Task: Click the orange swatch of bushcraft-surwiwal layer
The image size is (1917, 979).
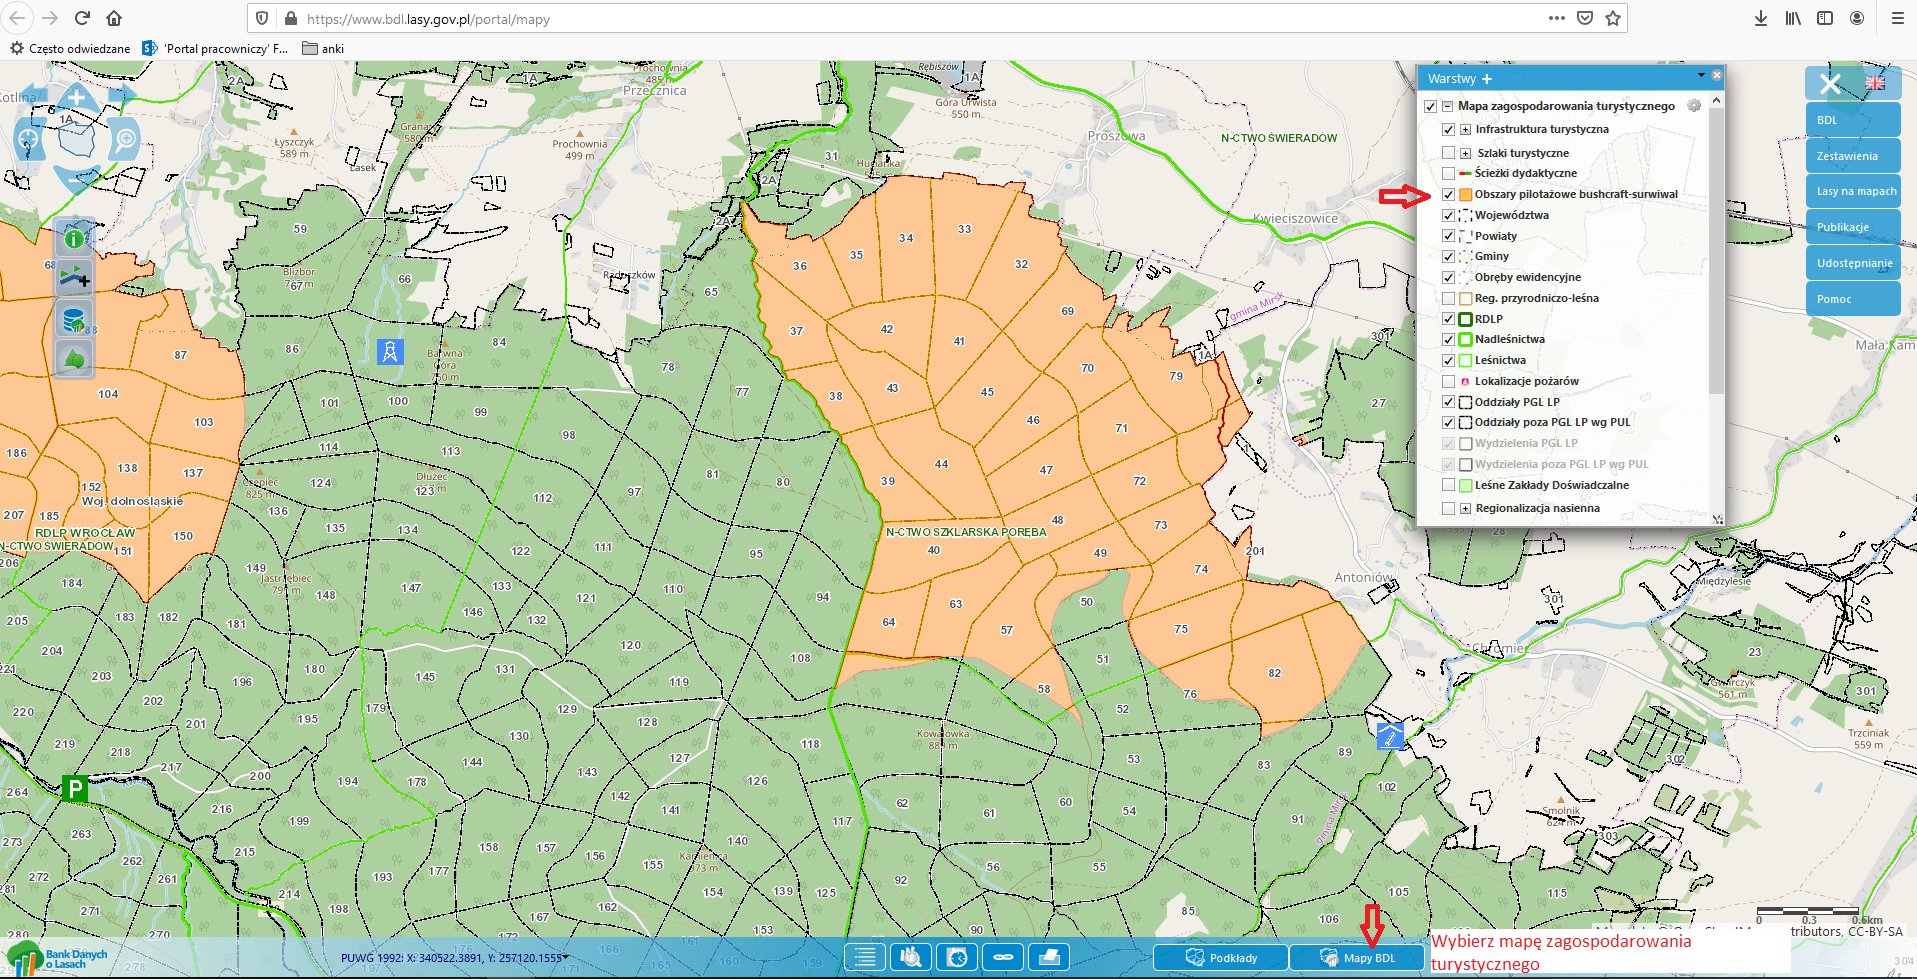Action: (1466, 195)
